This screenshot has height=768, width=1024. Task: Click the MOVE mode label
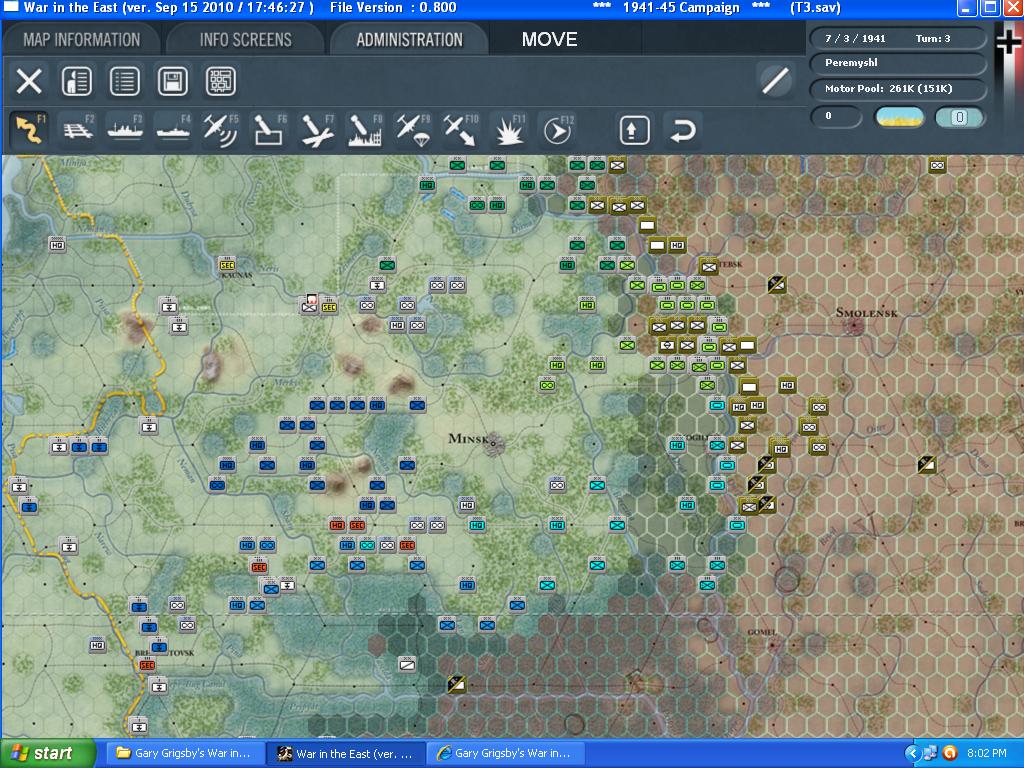coord(549,39)
